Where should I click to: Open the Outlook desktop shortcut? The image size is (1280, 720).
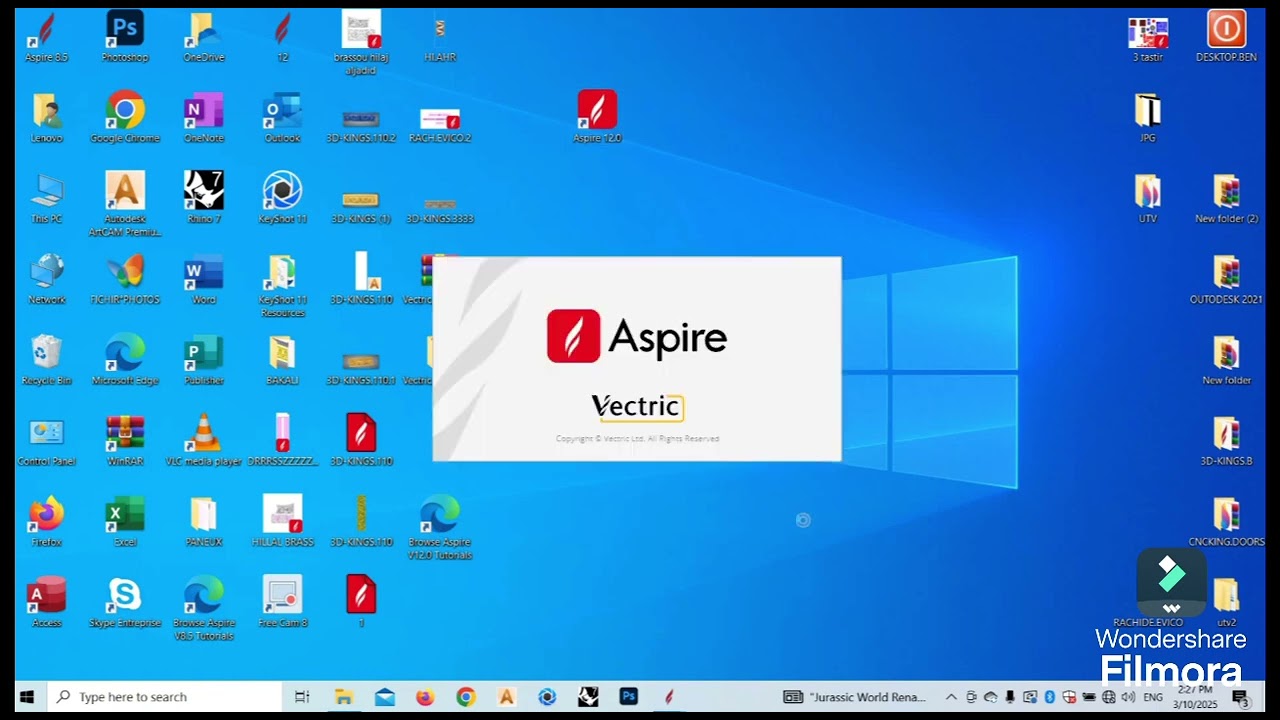[x=282, y=118]
